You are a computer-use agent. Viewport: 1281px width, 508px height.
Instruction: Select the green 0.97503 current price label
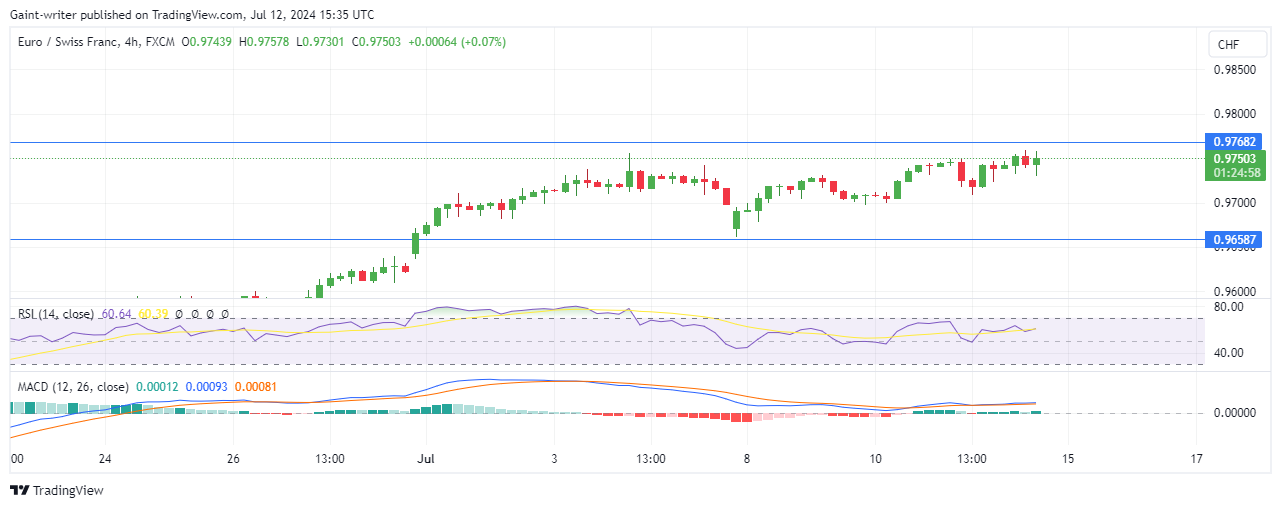click(x=1236, y=158)
